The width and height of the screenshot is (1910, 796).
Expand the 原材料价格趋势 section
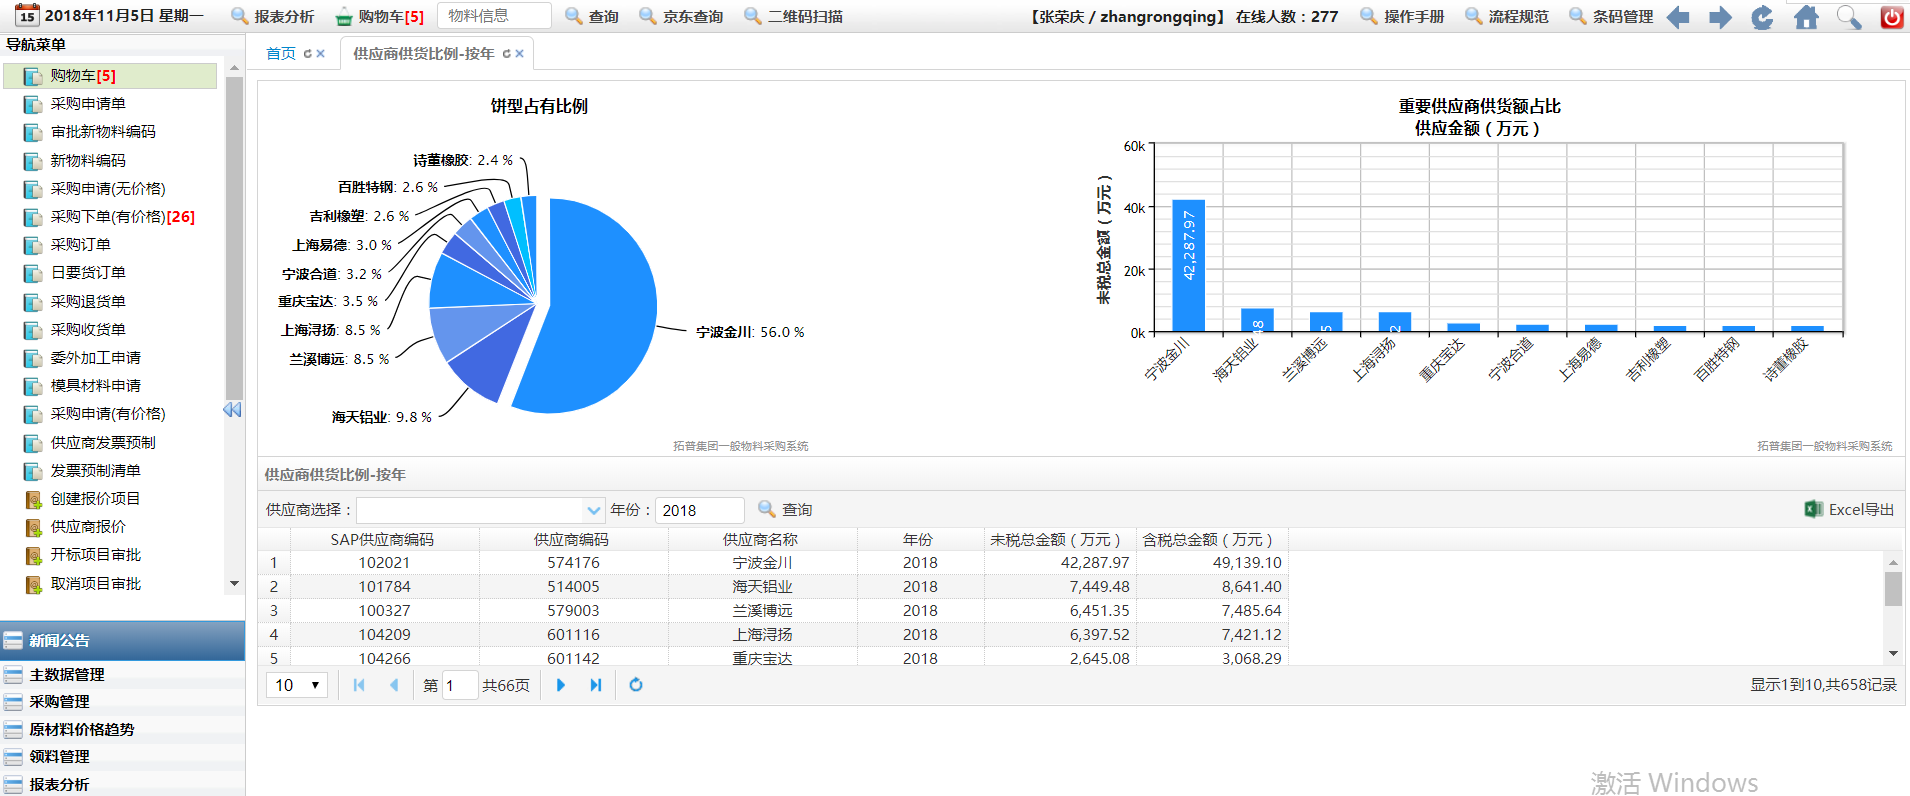click(122, 730)
